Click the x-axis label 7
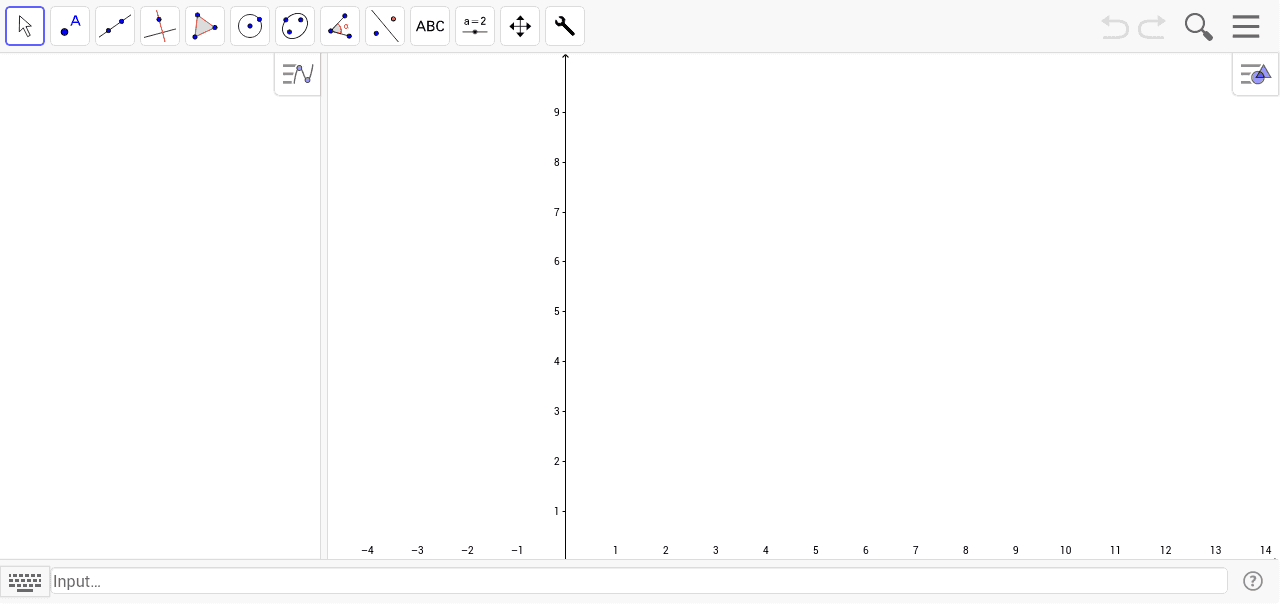The height and width of the screenshot is (604, 1280). coord(916,551)
